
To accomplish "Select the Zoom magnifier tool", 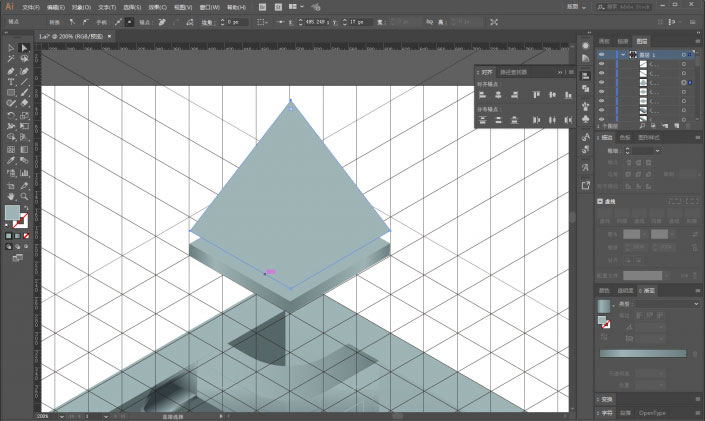I will (24, 197).
